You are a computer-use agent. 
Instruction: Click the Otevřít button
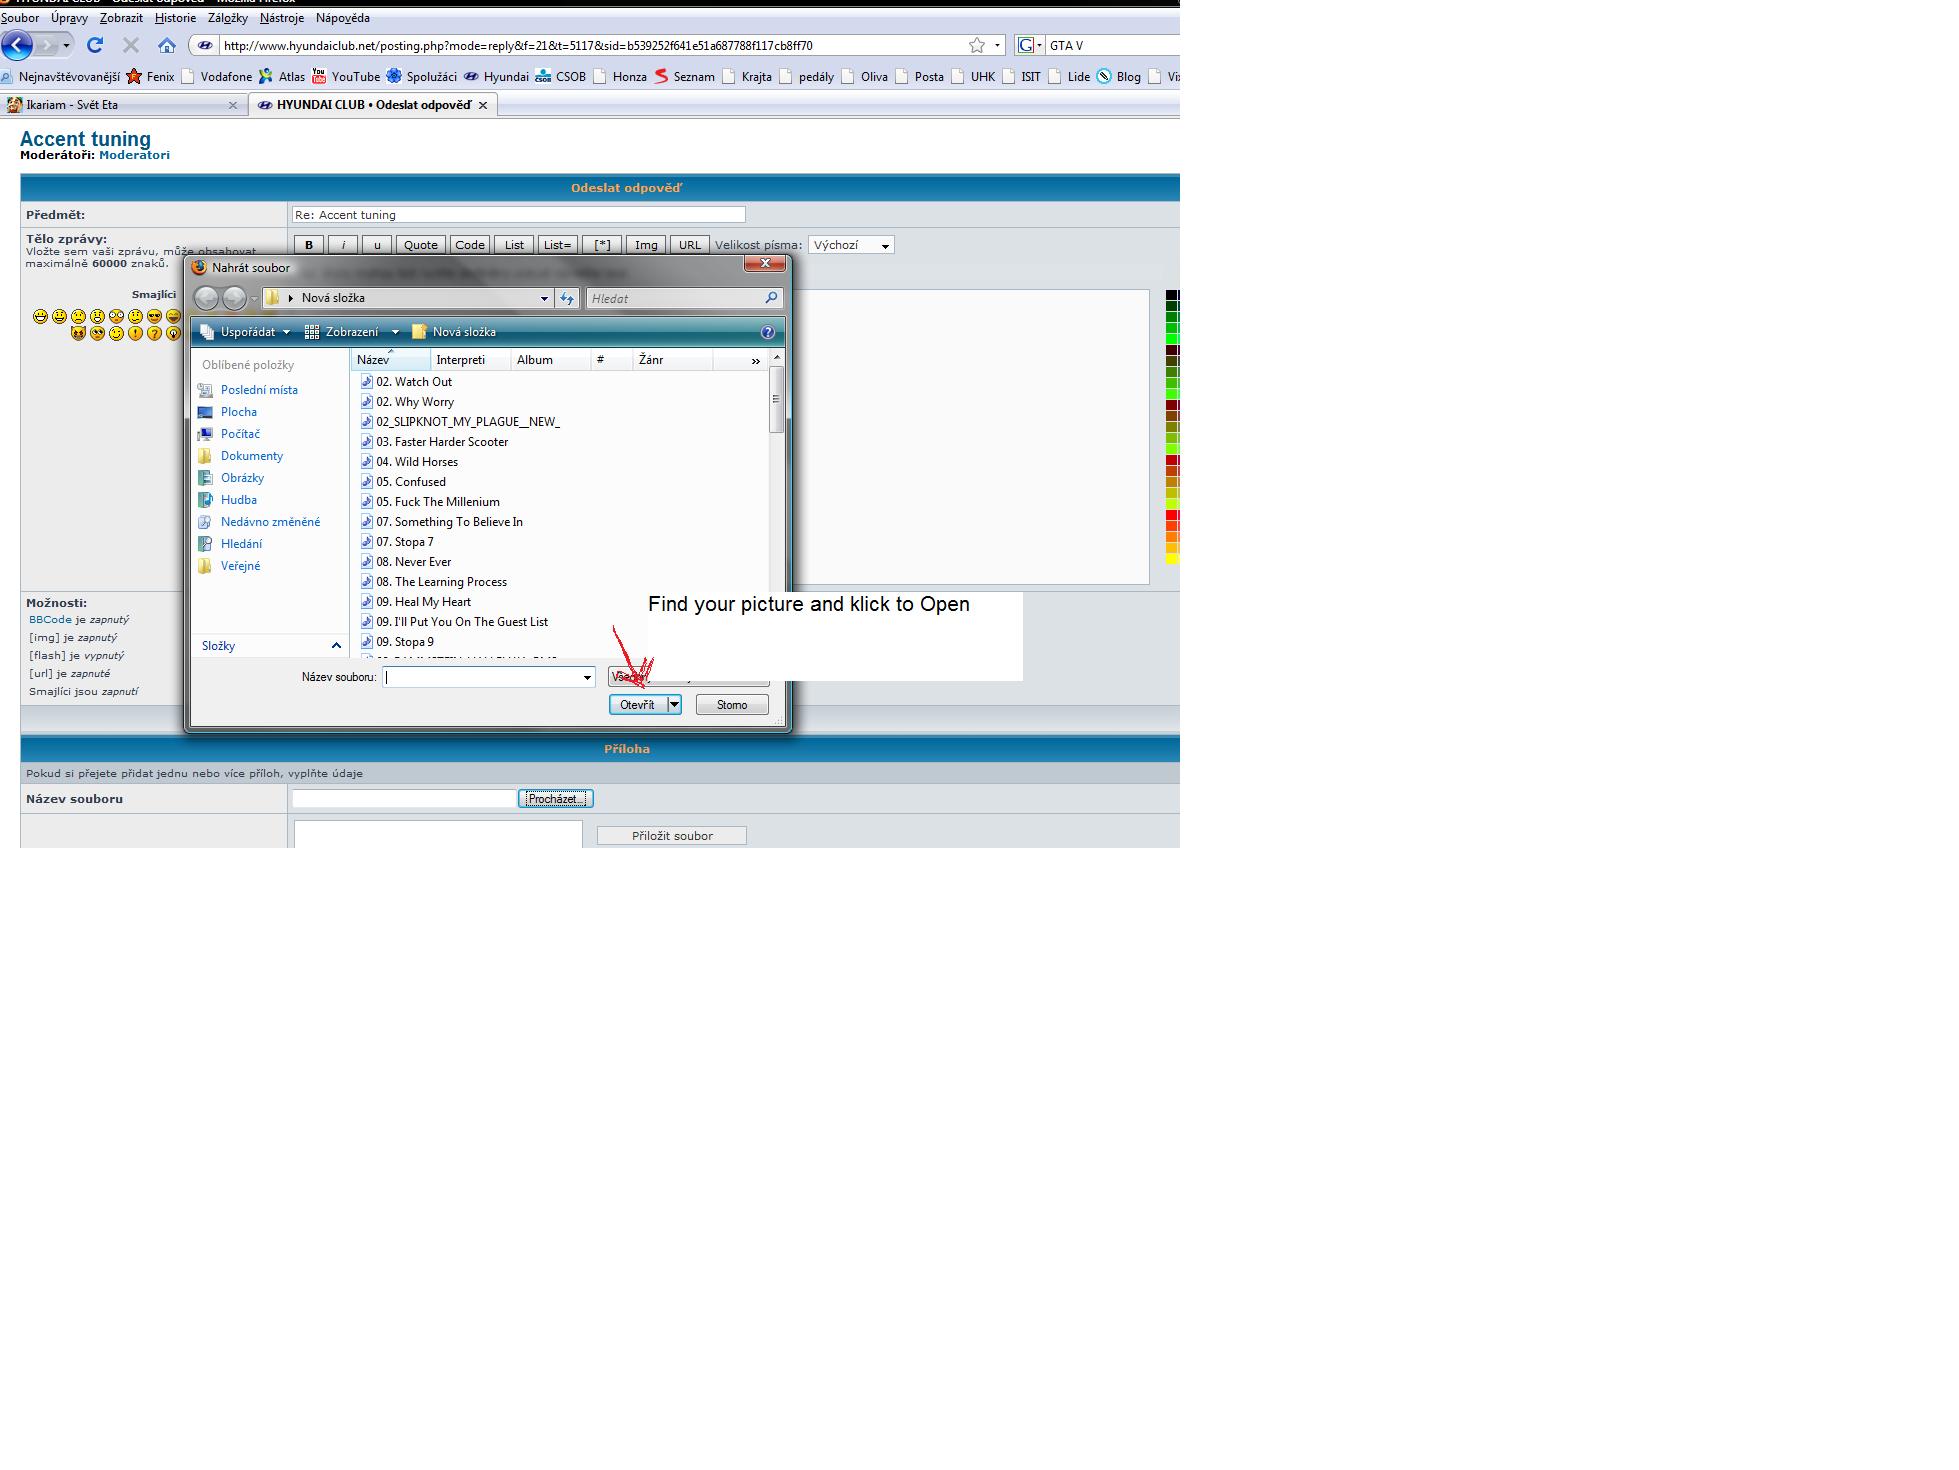[637, 705]
